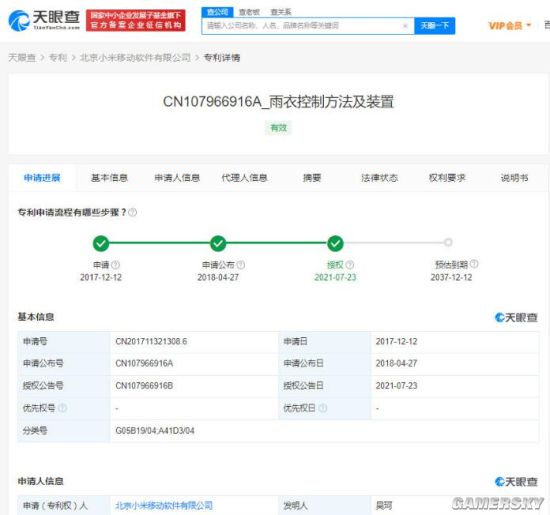Click application number CN201711321308.6
The height and width of the screenshot is (515, 550).
[x=151, y=341]
